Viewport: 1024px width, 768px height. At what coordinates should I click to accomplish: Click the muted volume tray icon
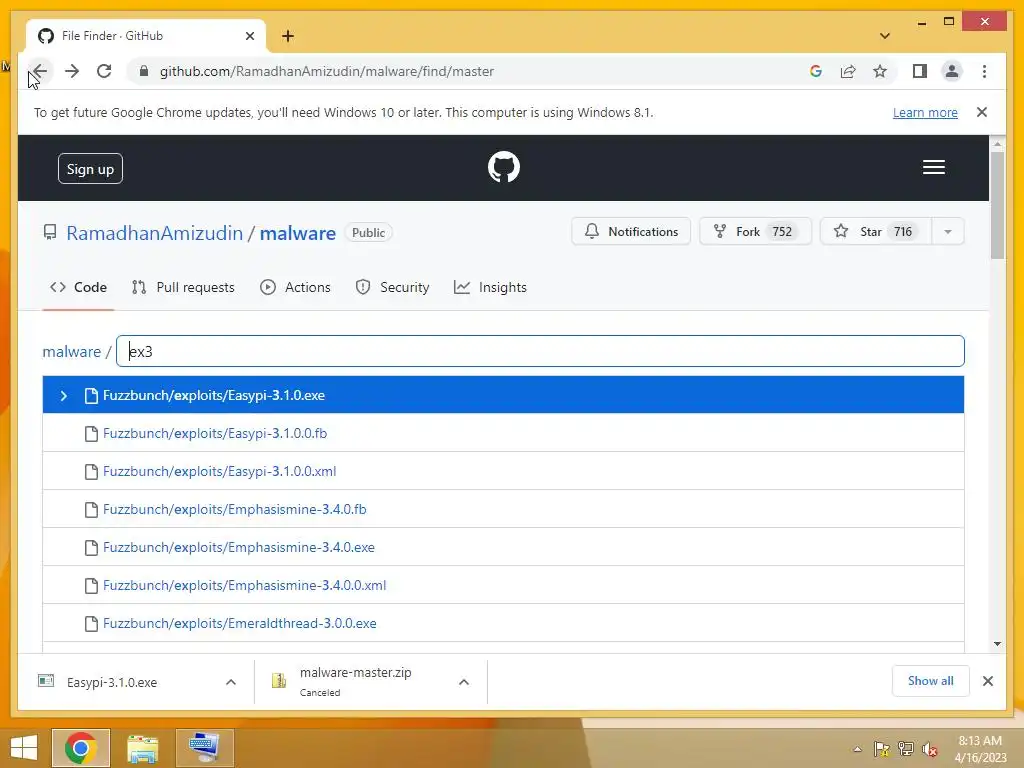(x=929, y=749)
